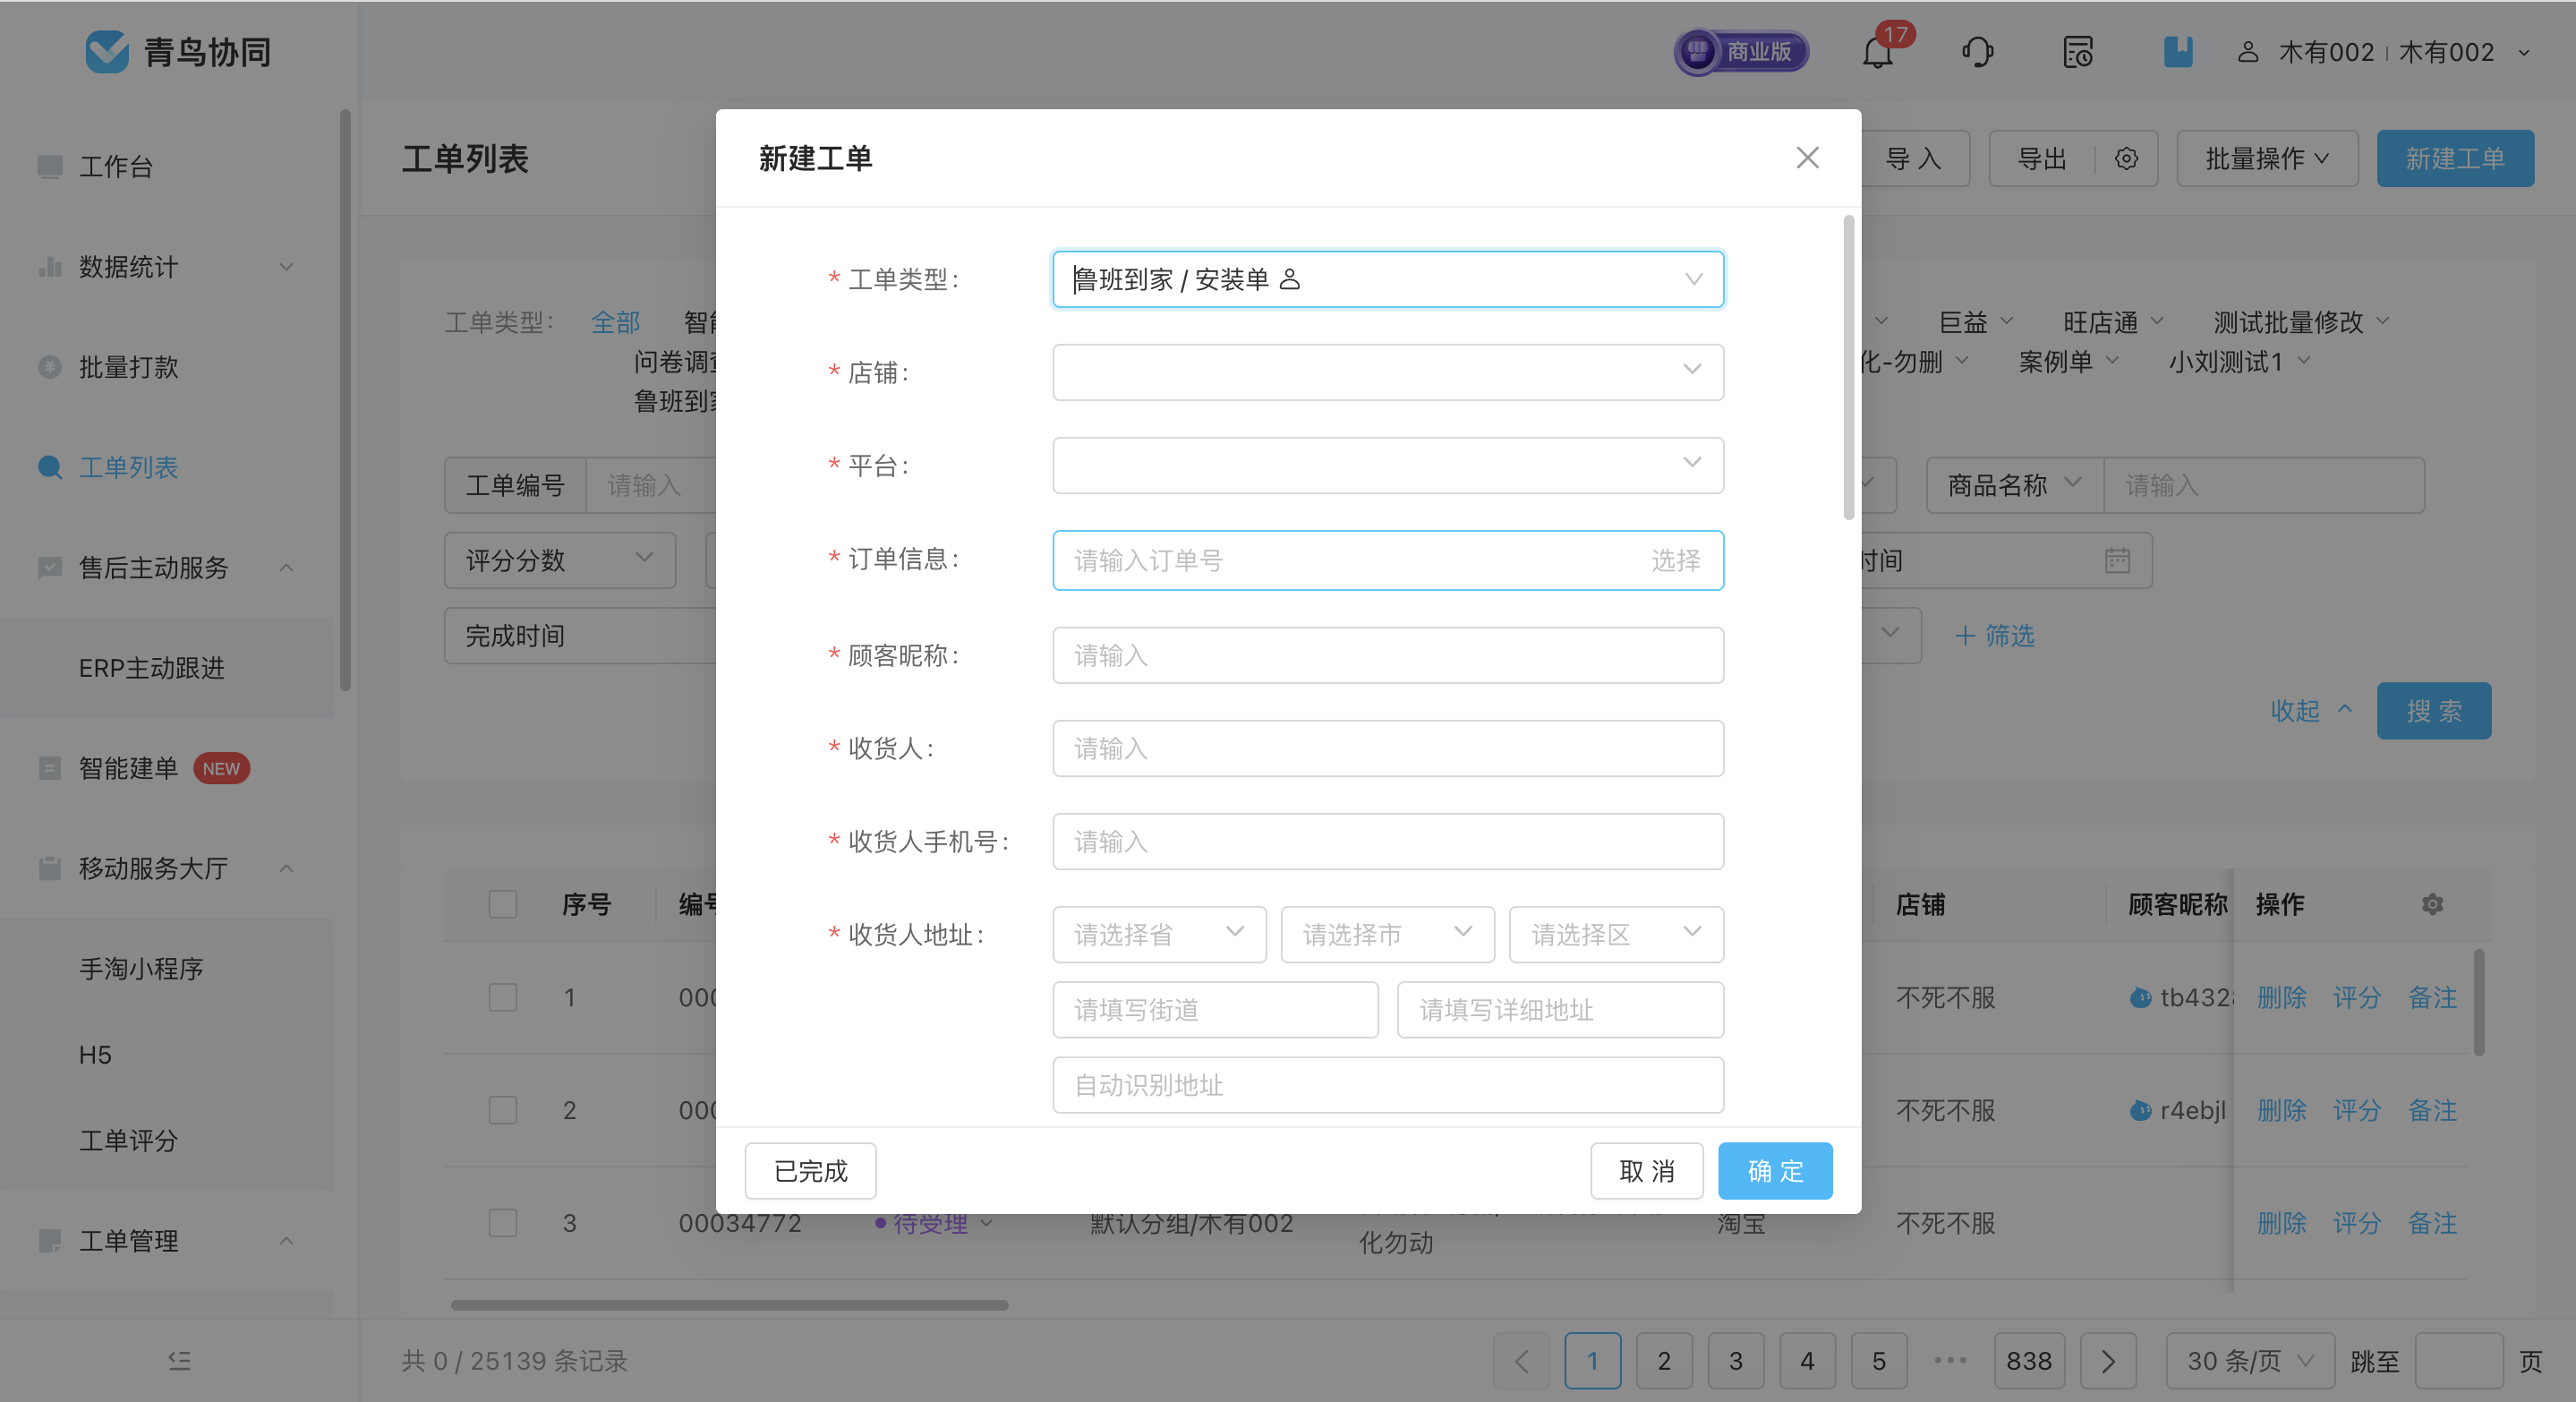Go to the previous page arrow

point(1521,1361)
